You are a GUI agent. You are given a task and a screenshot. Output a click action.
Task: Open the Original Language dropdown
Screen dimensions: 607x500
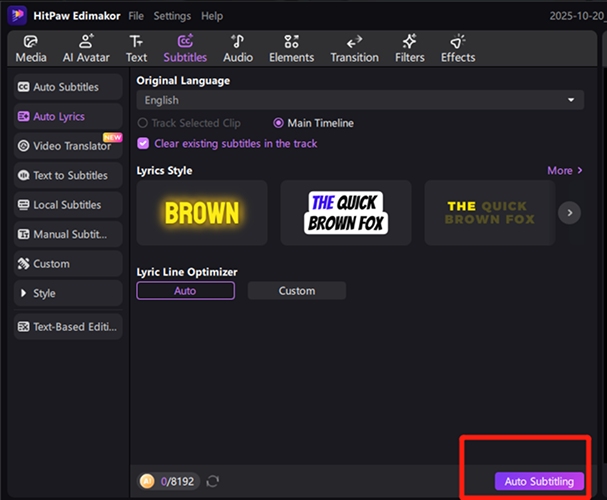coord(360,100)
